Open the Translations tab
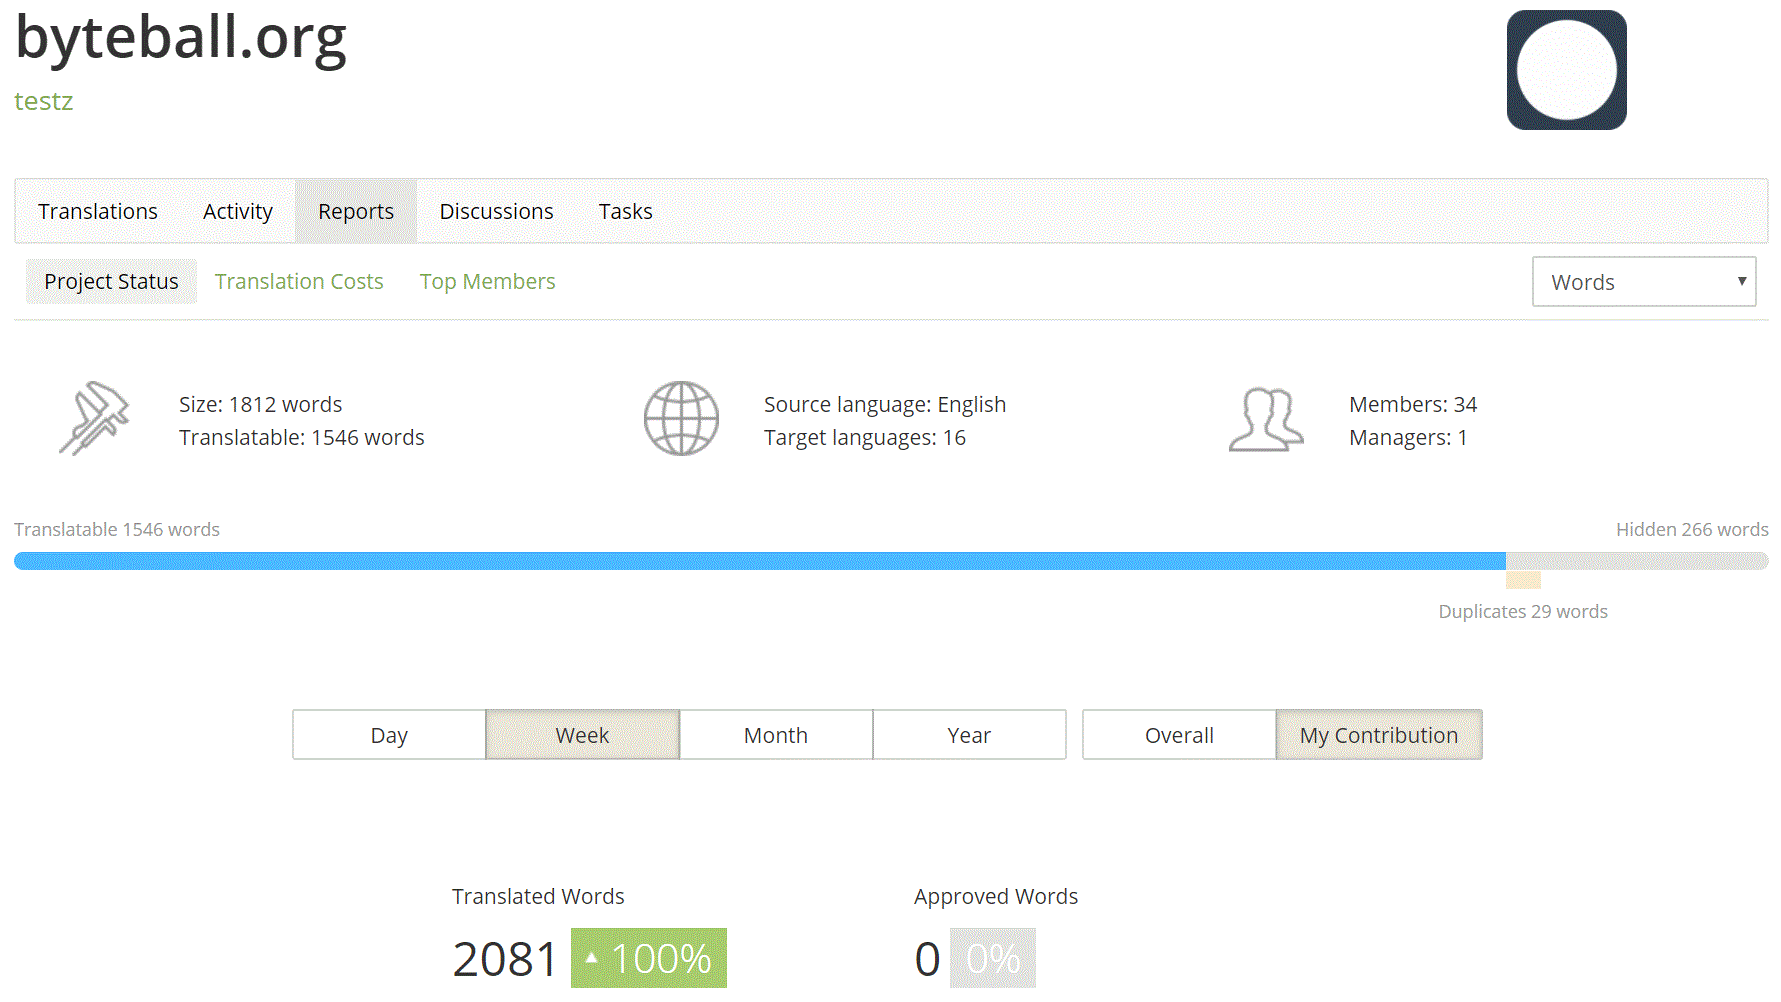Image resolution: width=1781 pixels, height=1002 pixels. click(x=98, y=211)
